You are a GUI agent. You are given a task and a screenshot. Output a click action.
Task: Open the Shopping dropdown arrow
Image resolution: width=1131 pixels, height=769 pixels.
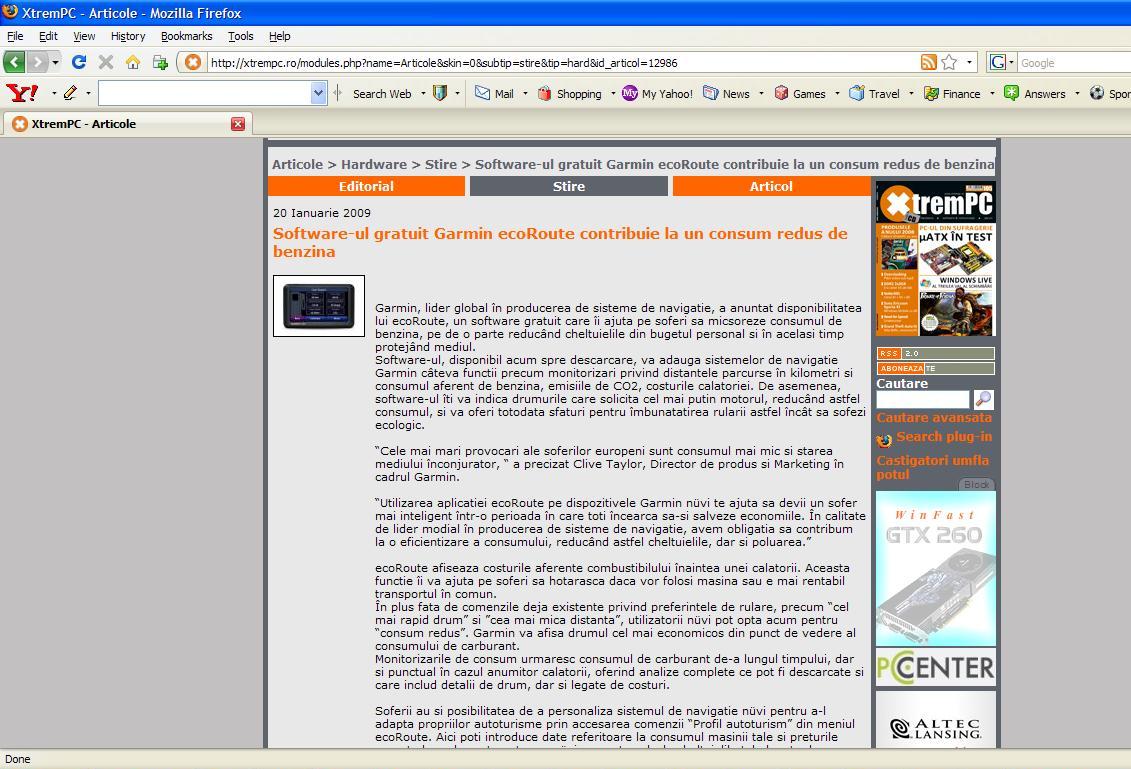pyautogui.click(x=613, y=93)
